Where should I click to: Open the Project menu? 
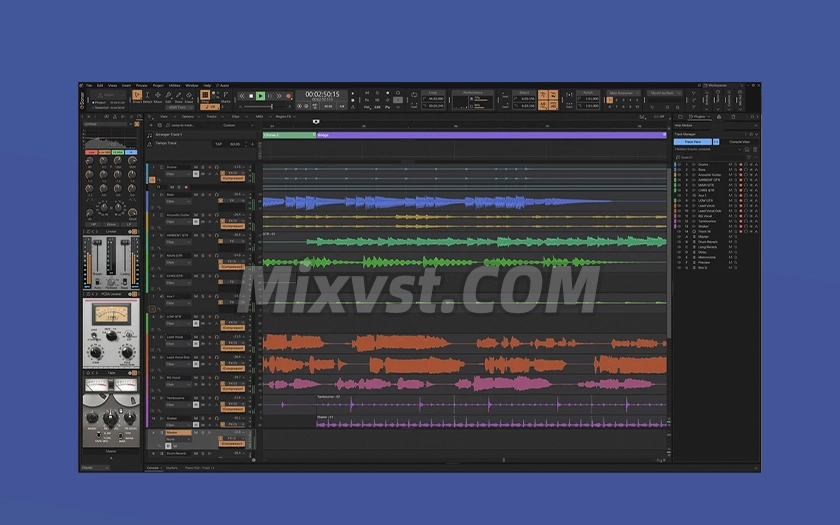[158, 85]
